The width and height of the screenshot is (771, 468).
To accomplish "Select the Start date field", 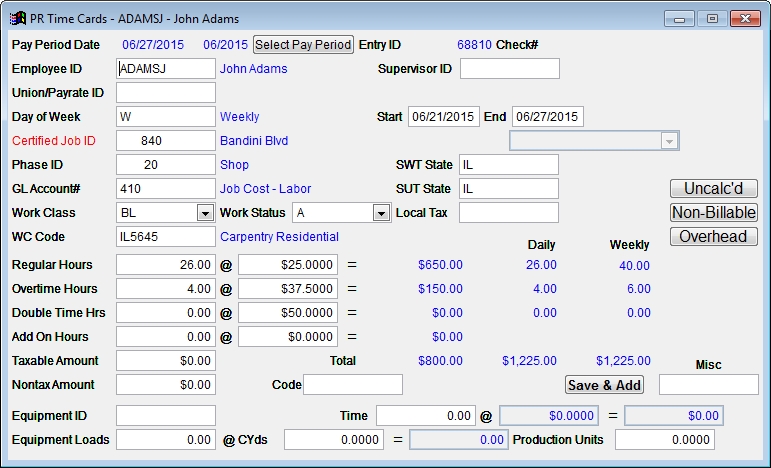I will (x=443, y=117).
